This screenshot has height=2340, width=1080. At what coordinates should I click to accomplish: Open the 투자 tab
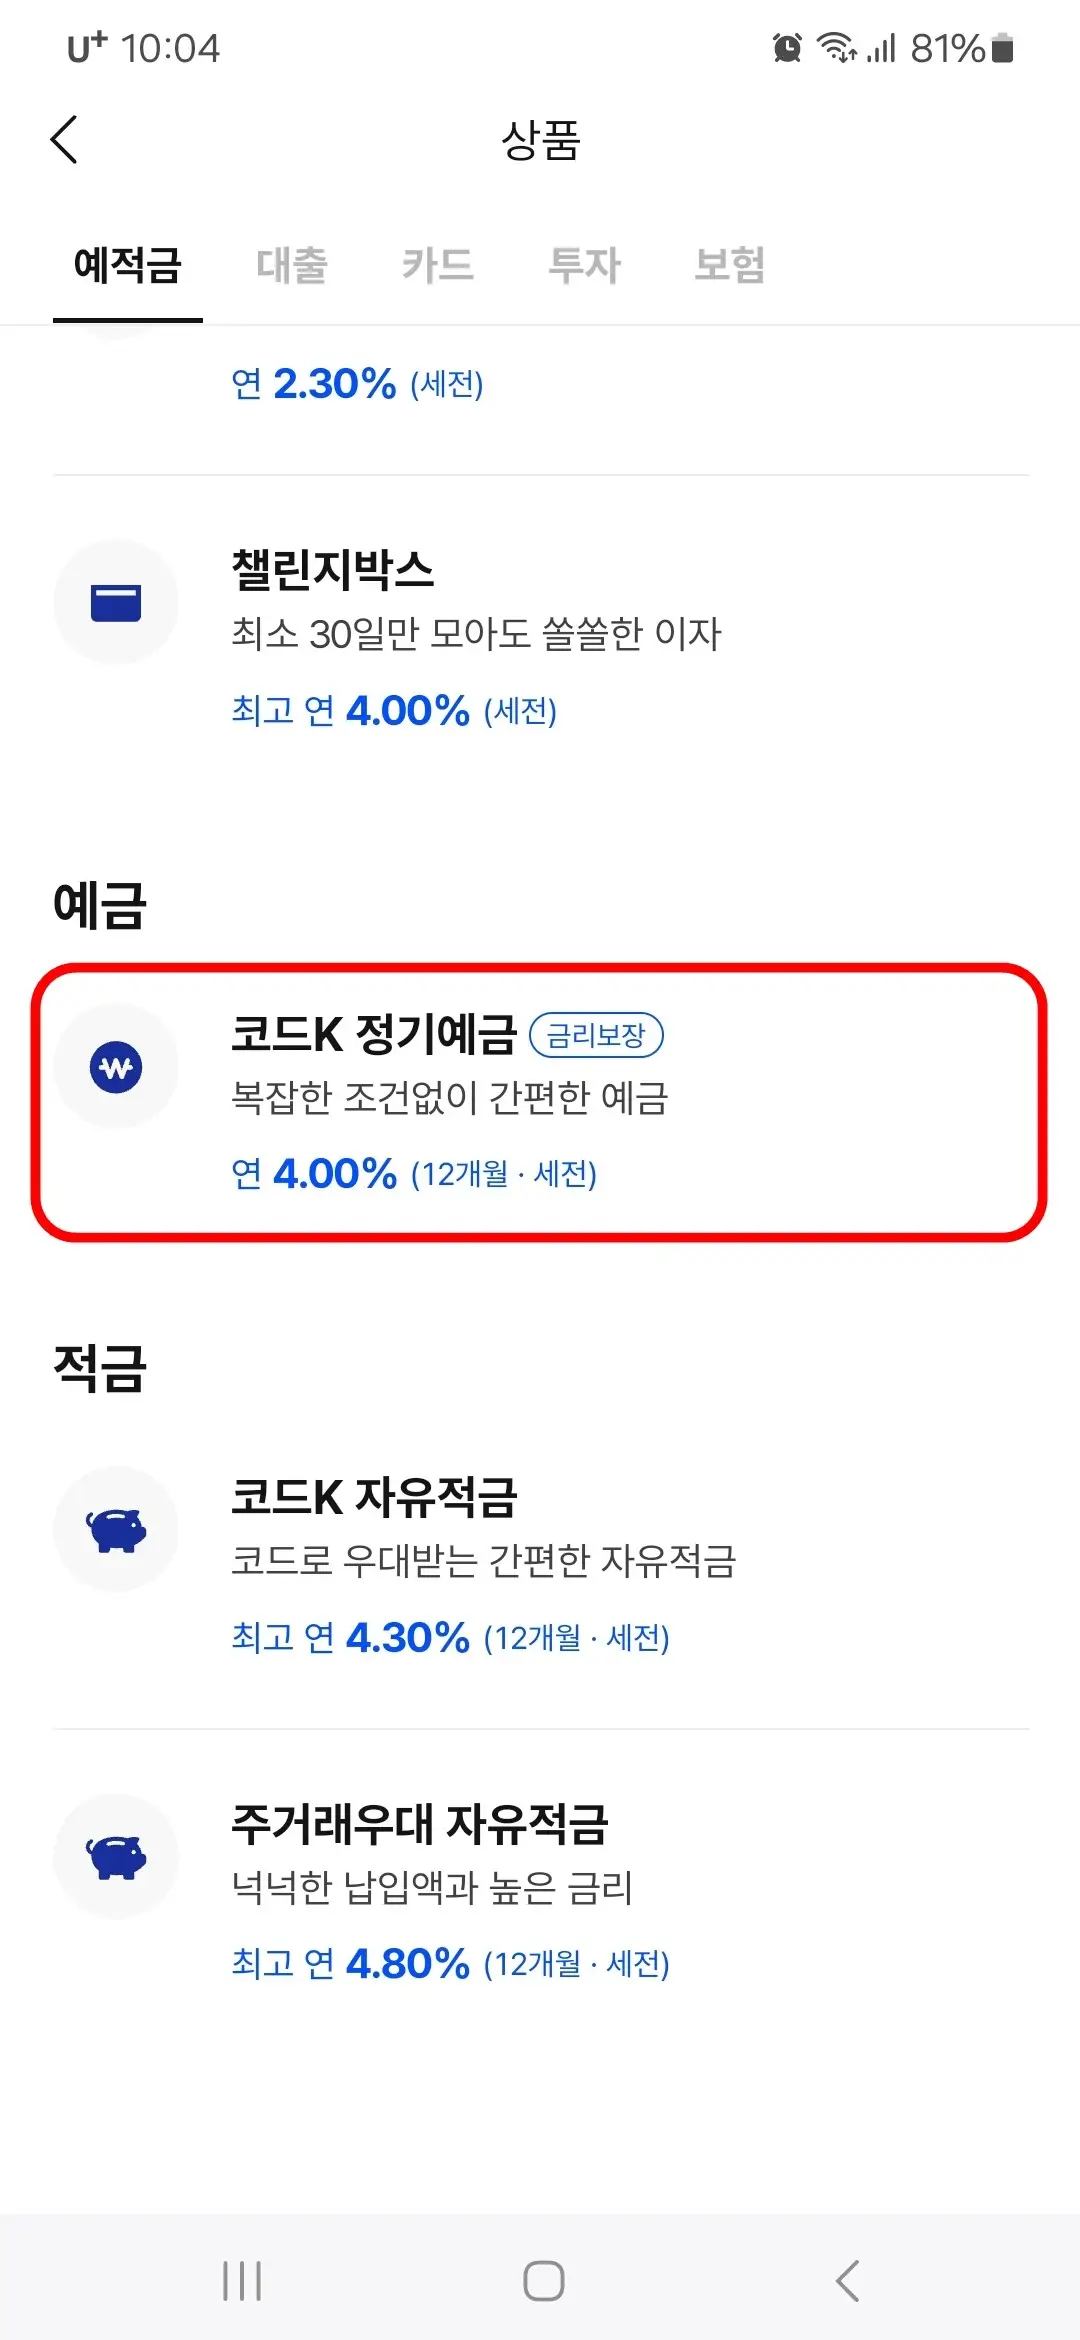pyautogui.click(x=587, y=265)
